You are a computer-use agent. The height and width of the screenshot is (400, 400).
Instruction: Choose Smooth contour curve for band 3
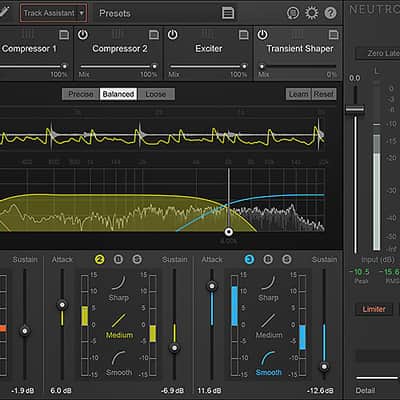tap(269, 363)
